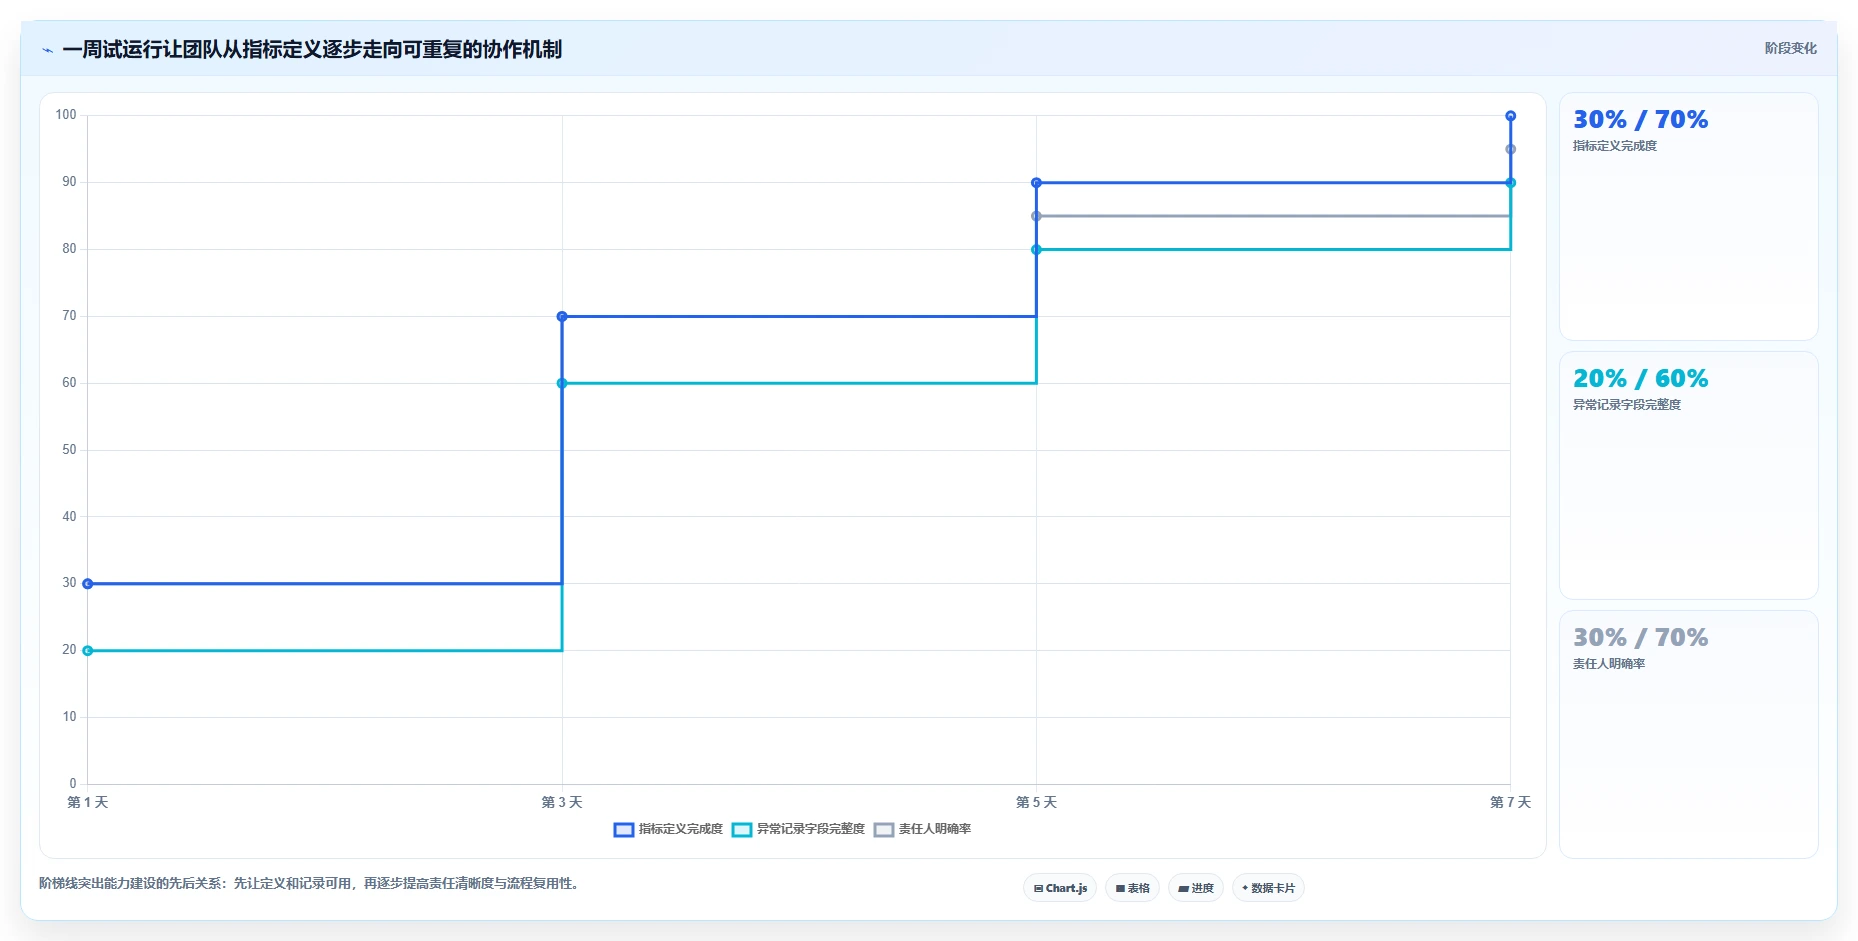The width and height of the screenshot is (1858, 941).
Task: Select the 指标定义完成度 point at 第 7 天 (100)
Action: pyautogui.click(x=1510, y=116)
